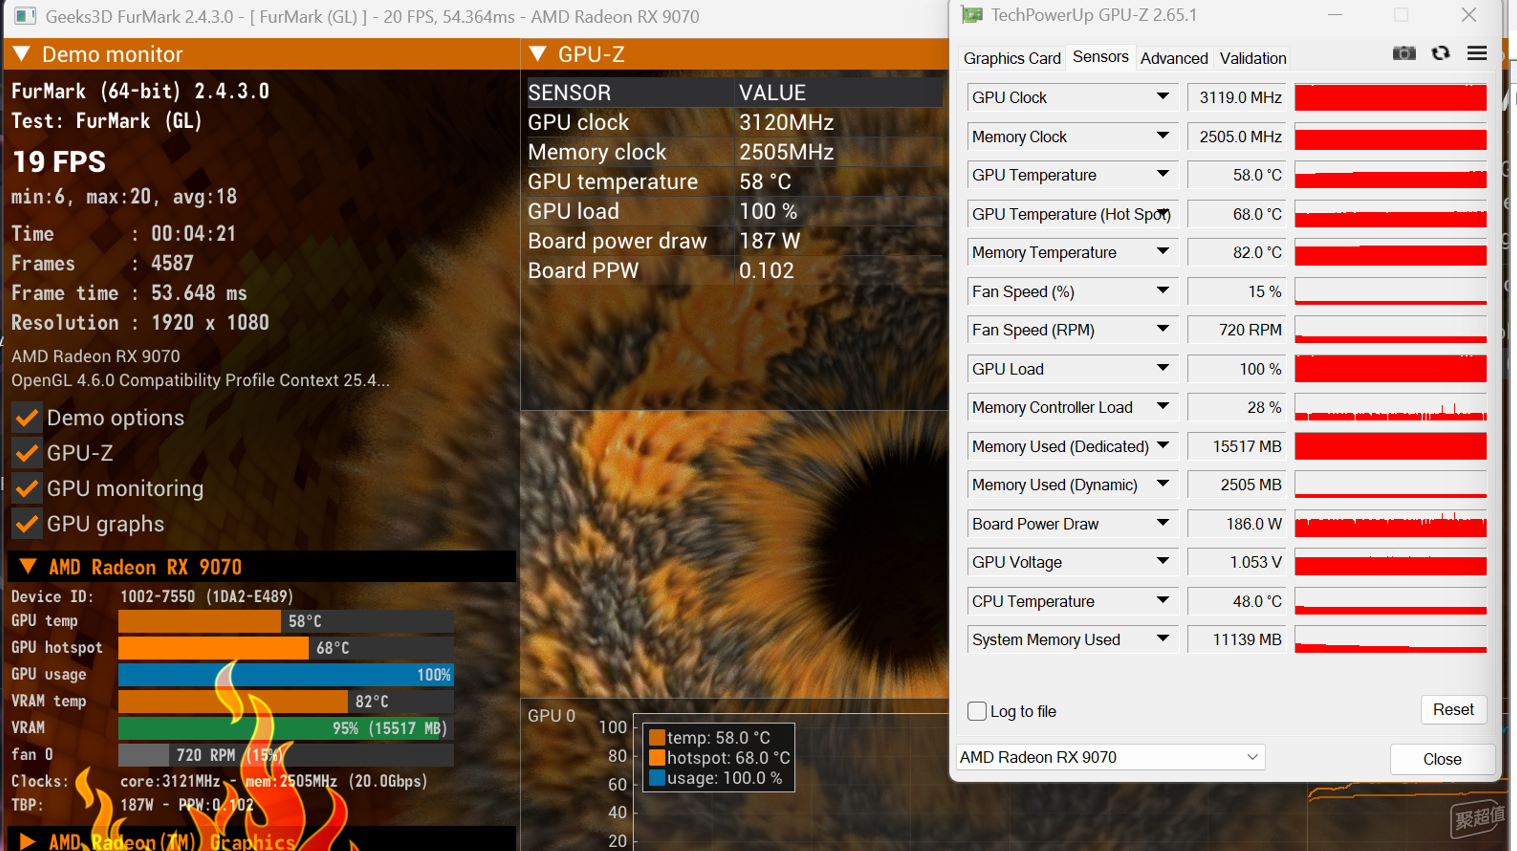Click the blue usage legend swatch
Image resolution: width=1517 pixels, height=851 pixels.
point(657,778)
